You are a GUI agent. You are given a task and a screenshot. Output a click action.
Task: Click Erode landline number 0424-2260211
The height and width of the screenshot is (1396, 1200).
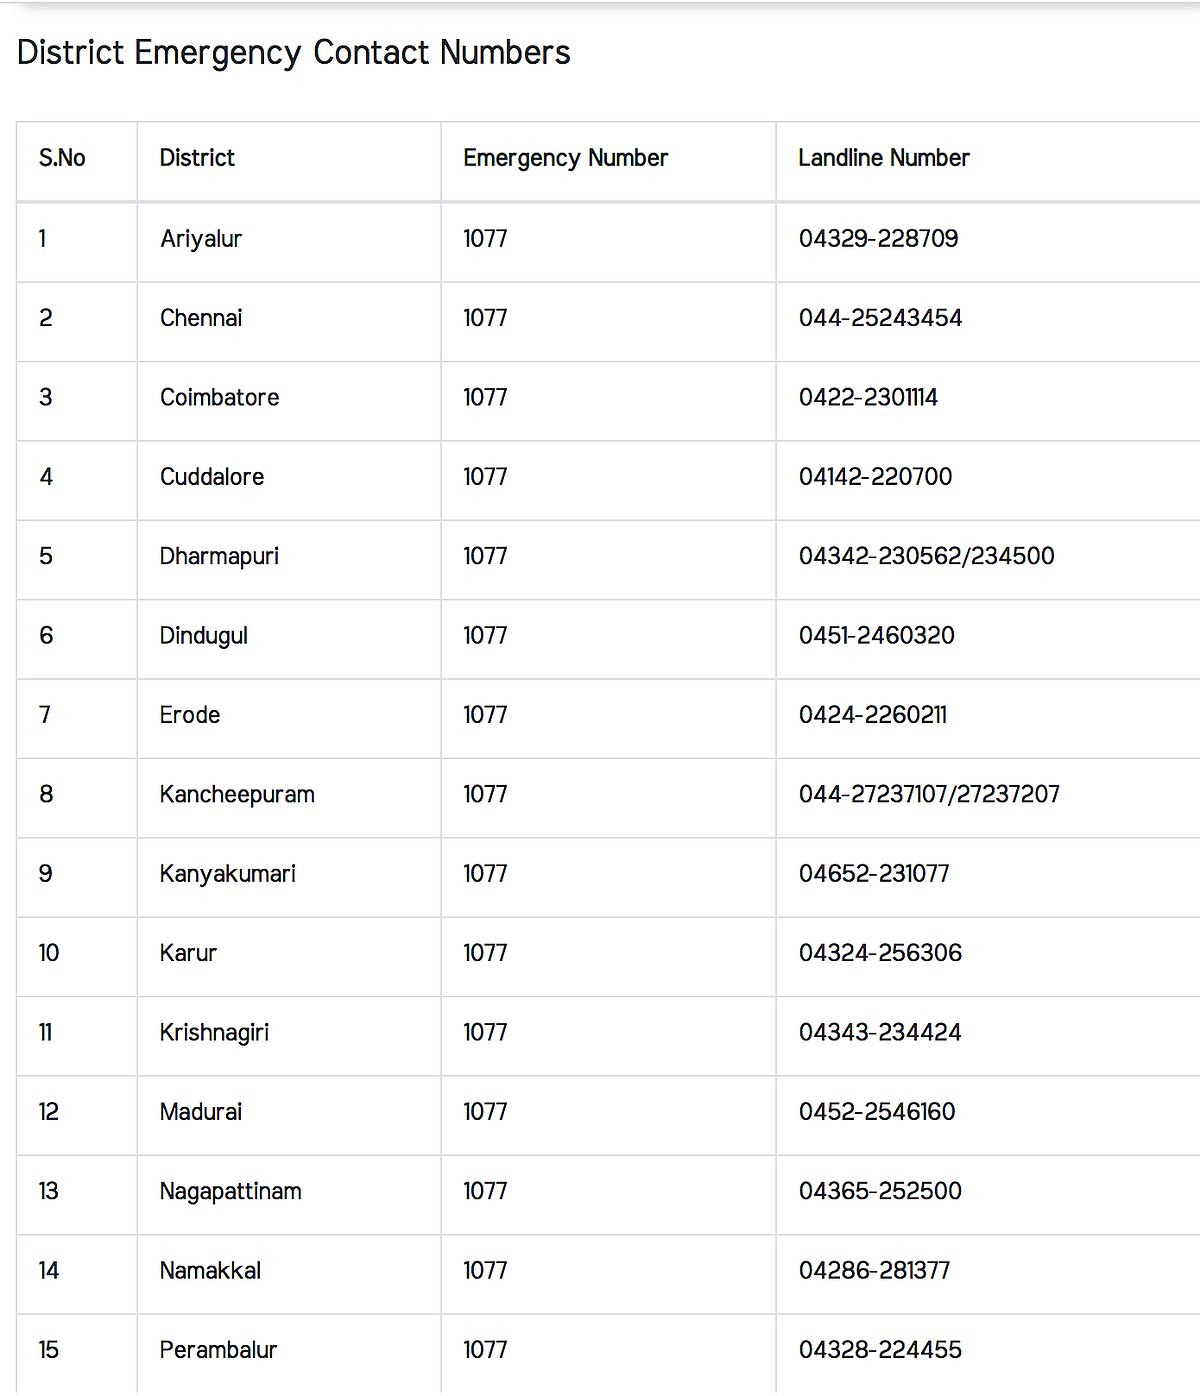(872, 715)
